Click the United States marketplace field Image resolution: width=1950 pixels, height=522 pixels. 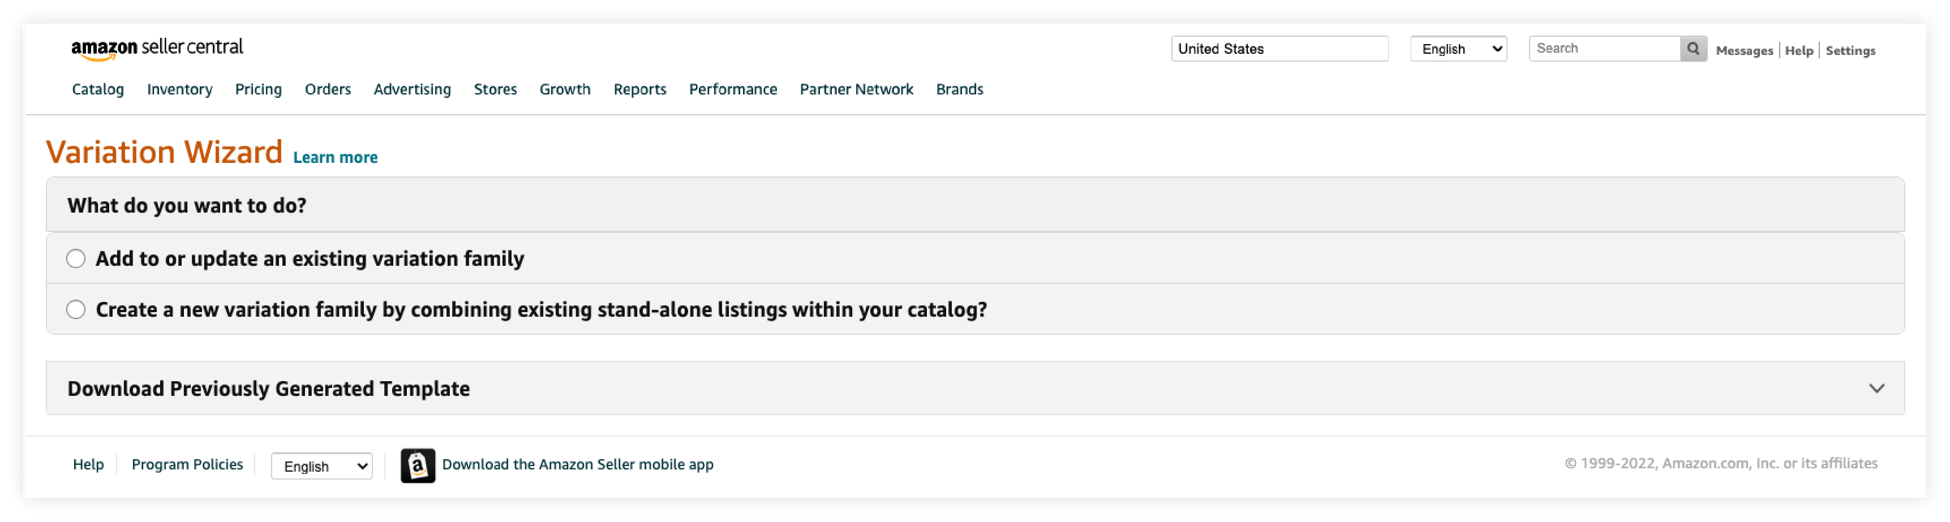tap(1279, 49)
